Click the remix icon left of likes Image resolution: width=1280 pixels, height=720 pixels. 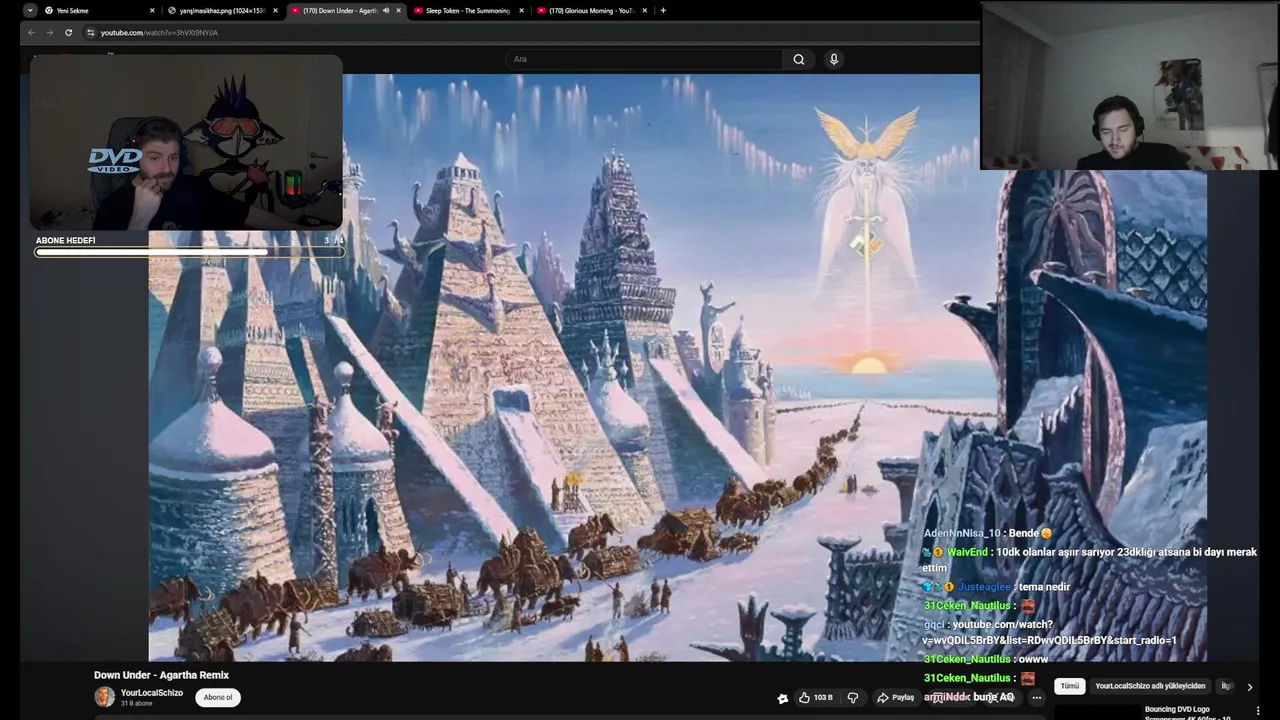tap(782, 698)
